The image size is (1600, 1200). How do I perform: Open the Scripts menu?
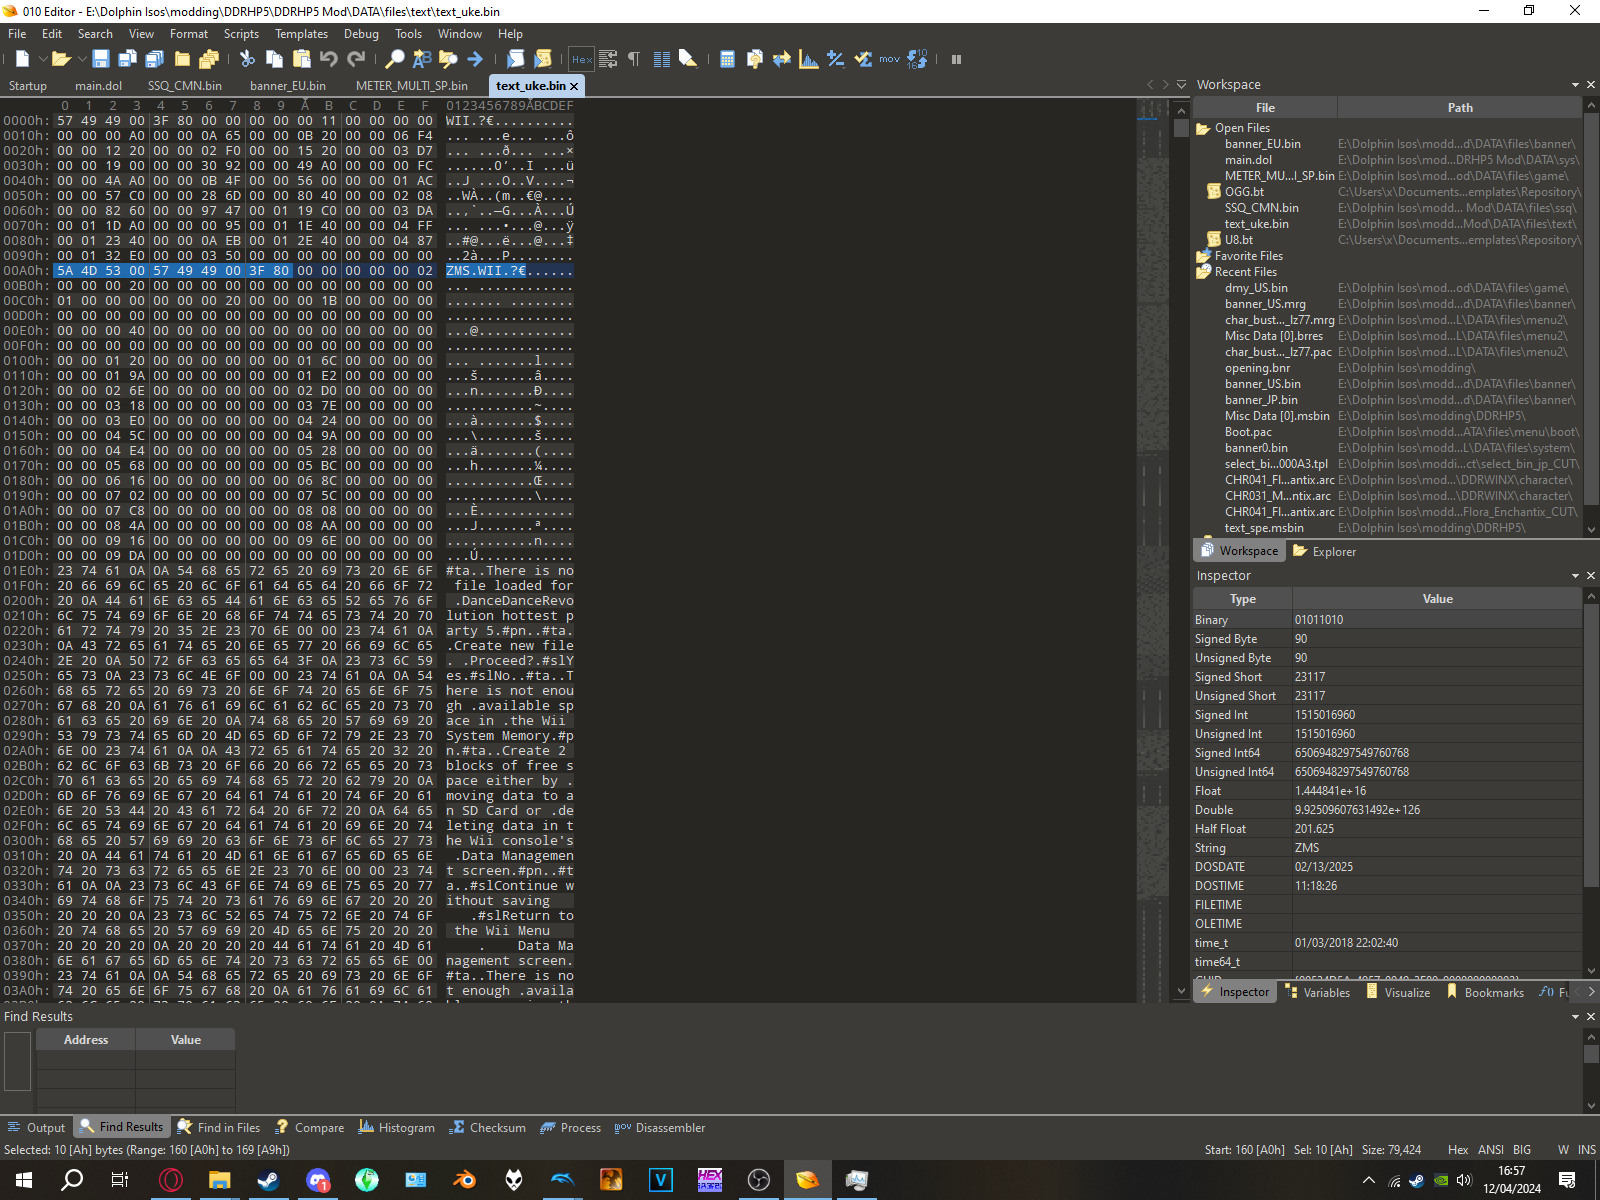point(241,34)
